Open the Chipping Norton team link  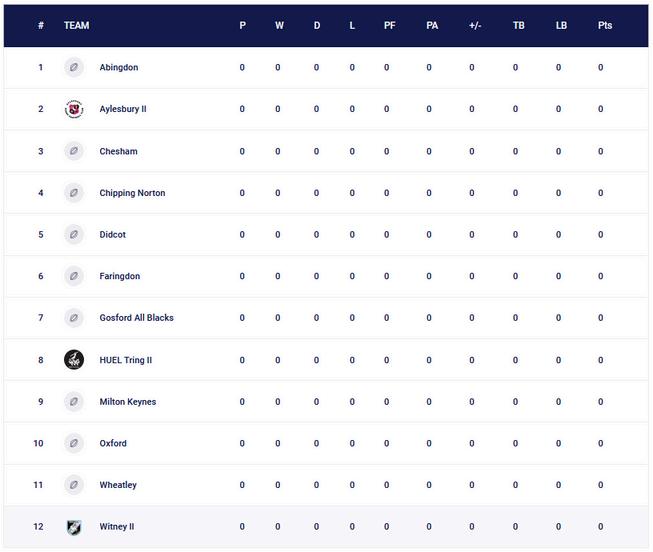(x=132, y=193)
